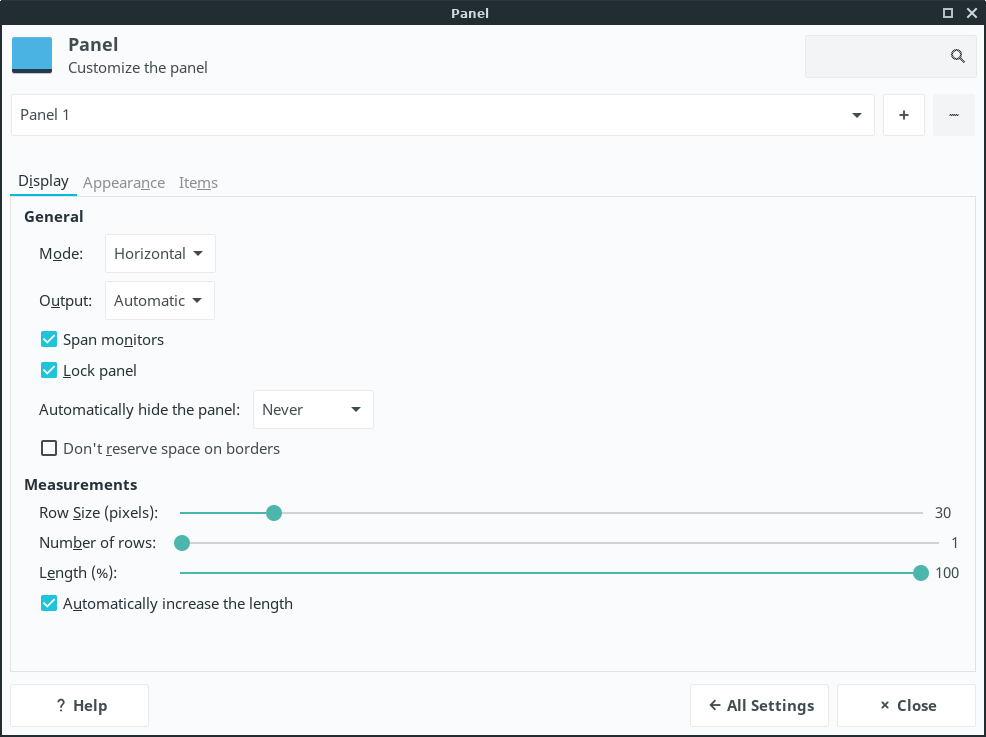Click the Row Size slider handle
Image resolution: width=986 pixels, height=737 pixels.
274,513
